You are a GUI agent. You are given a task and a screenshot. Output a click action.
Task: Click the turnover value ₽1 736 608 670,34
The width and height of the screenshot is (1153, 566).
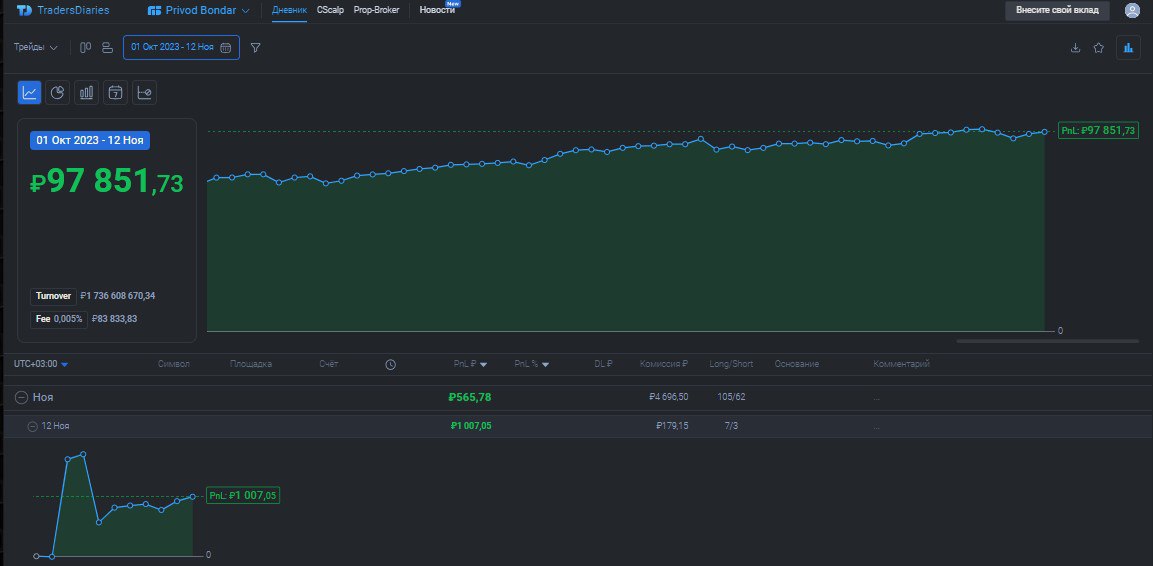point(118,296)
